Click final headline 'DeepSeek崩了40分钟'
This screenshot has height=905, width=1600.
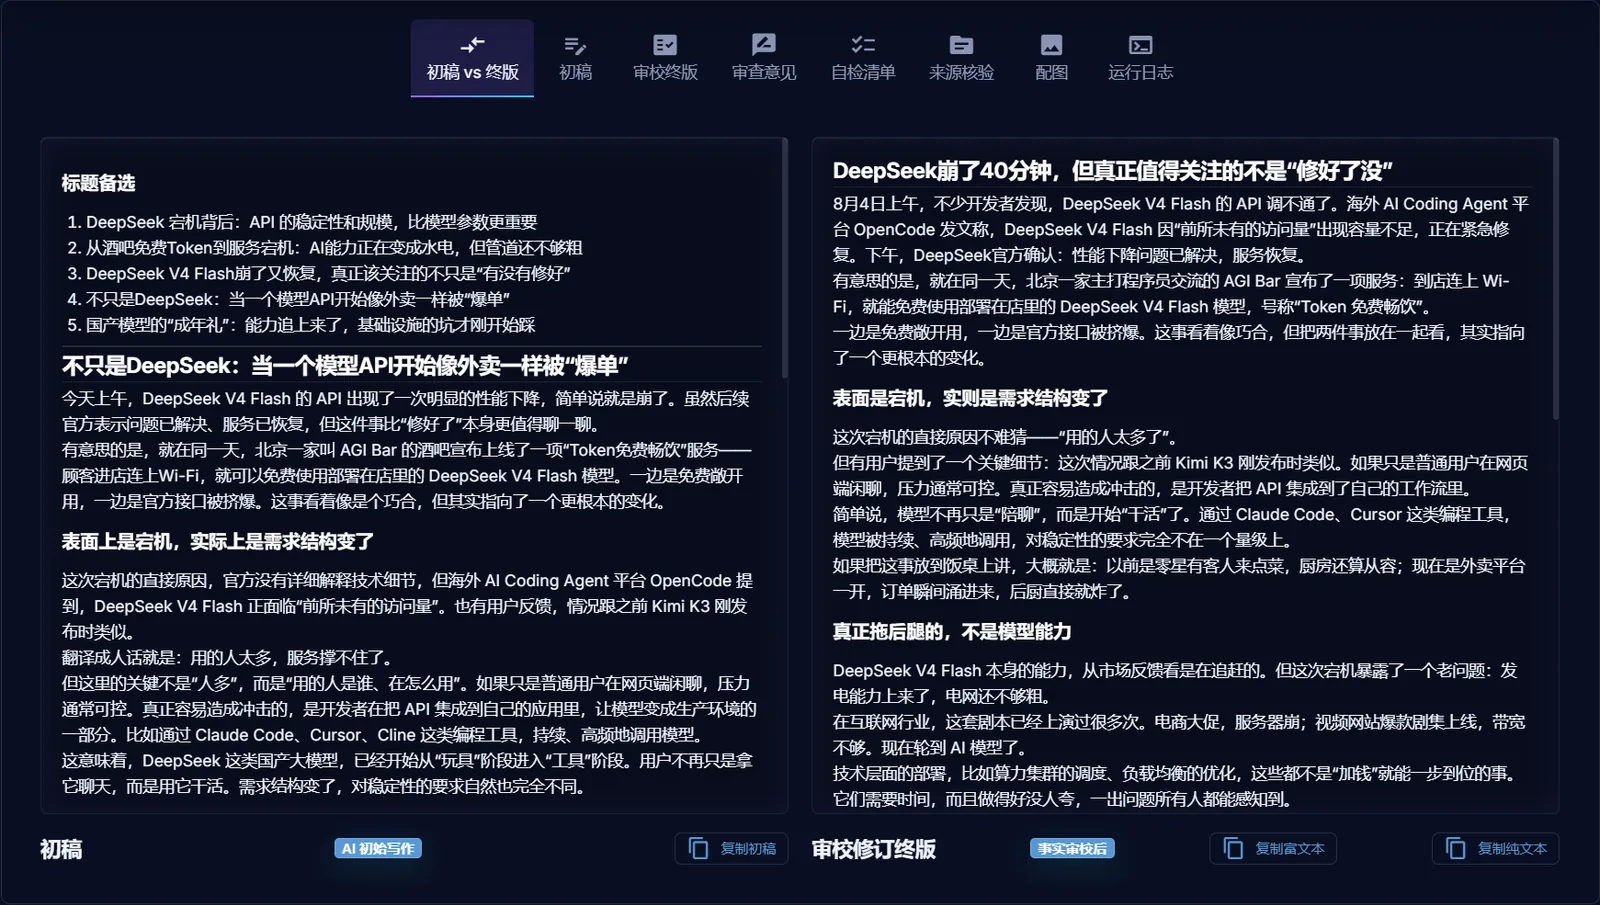(1112, 171)
